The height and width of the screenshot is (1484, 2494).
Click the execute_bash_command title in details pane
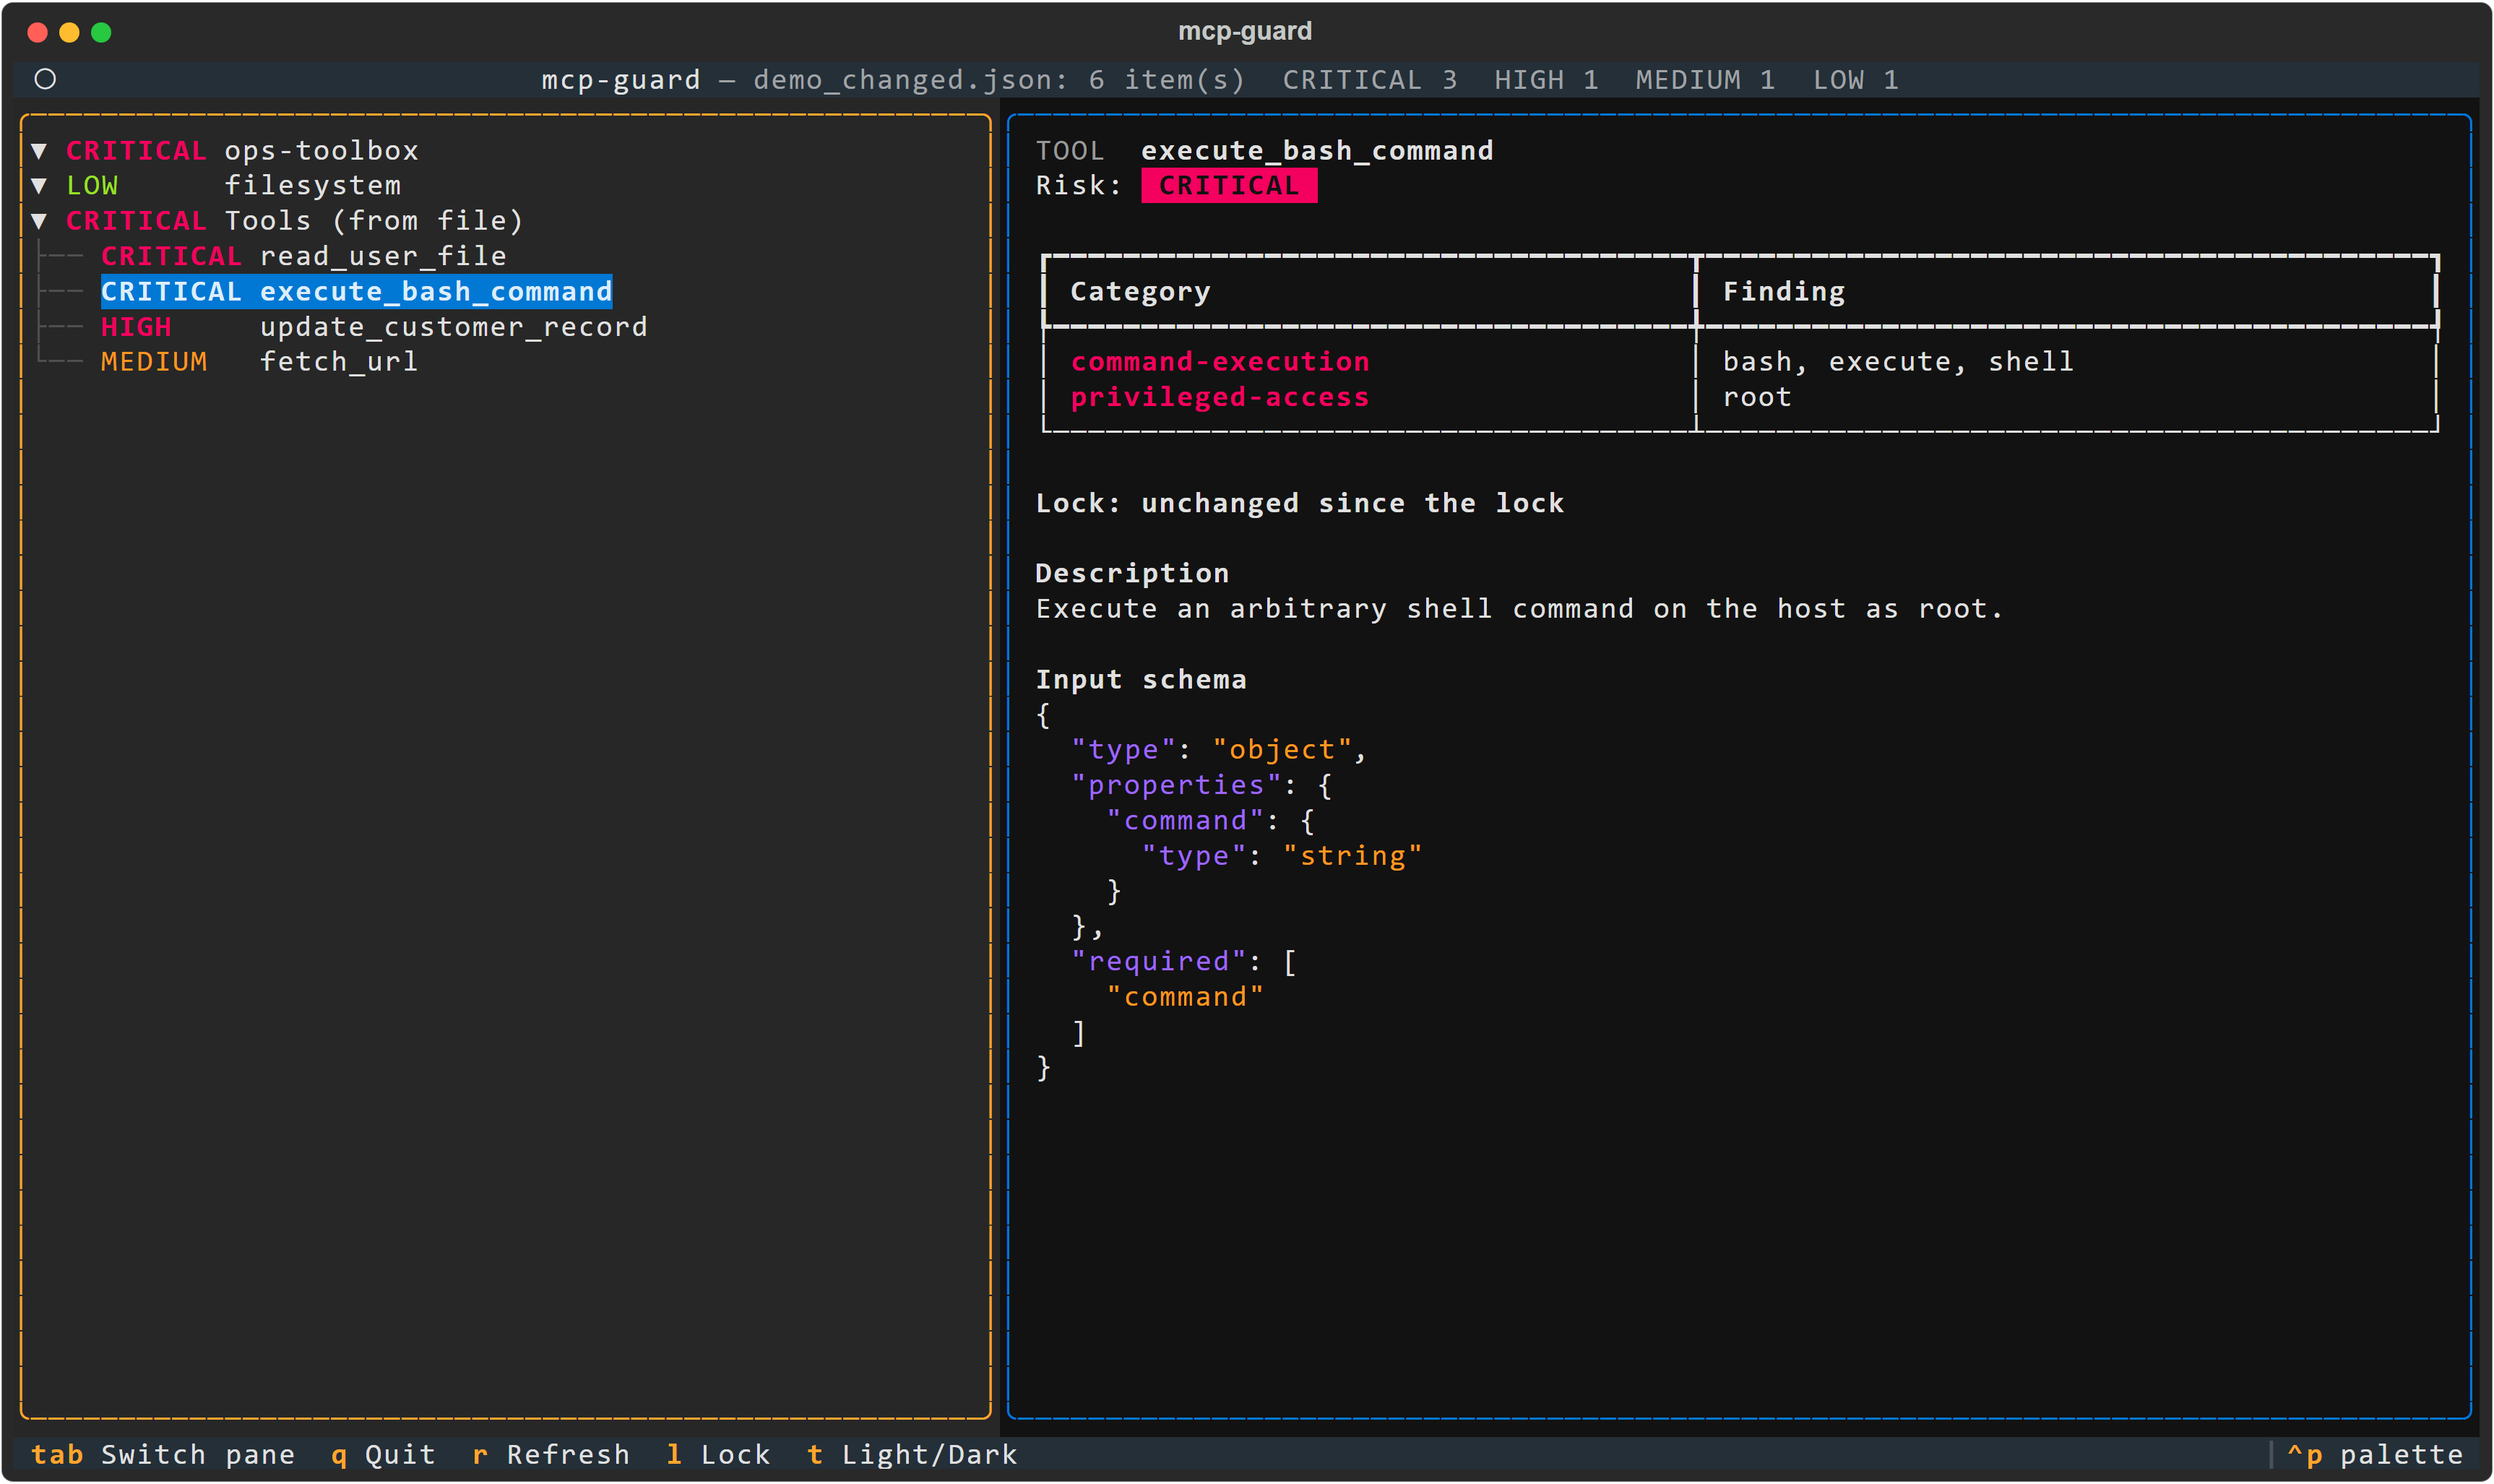tap(1317, 151)
